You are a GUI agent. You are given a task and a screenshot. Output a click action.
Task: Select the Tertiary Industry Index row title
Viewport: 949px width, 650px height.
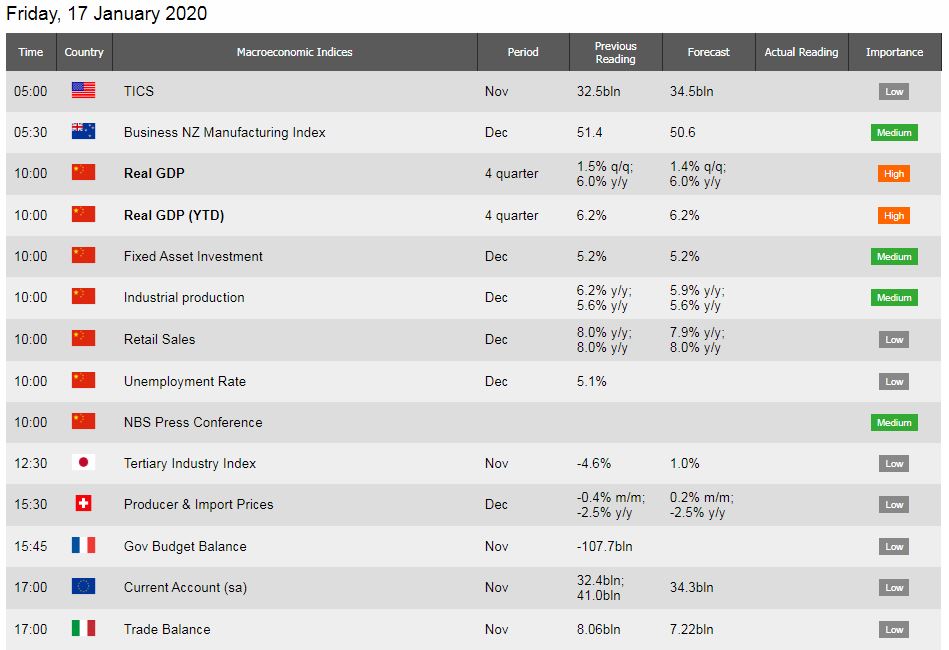189,463
